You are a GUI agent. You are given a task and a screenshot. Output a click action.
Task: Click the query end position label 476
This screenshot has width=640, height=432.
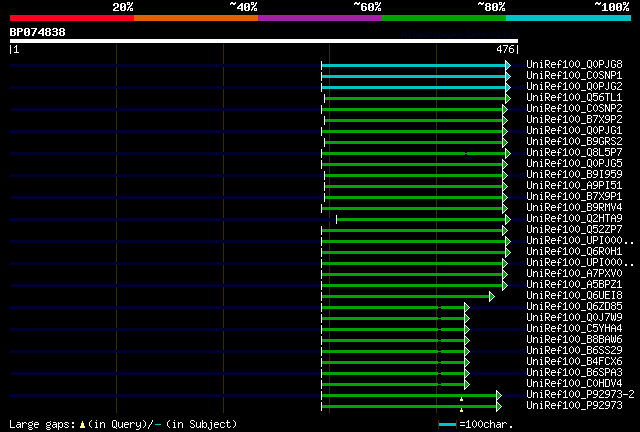pyautogui.click(x=505, y=49)
